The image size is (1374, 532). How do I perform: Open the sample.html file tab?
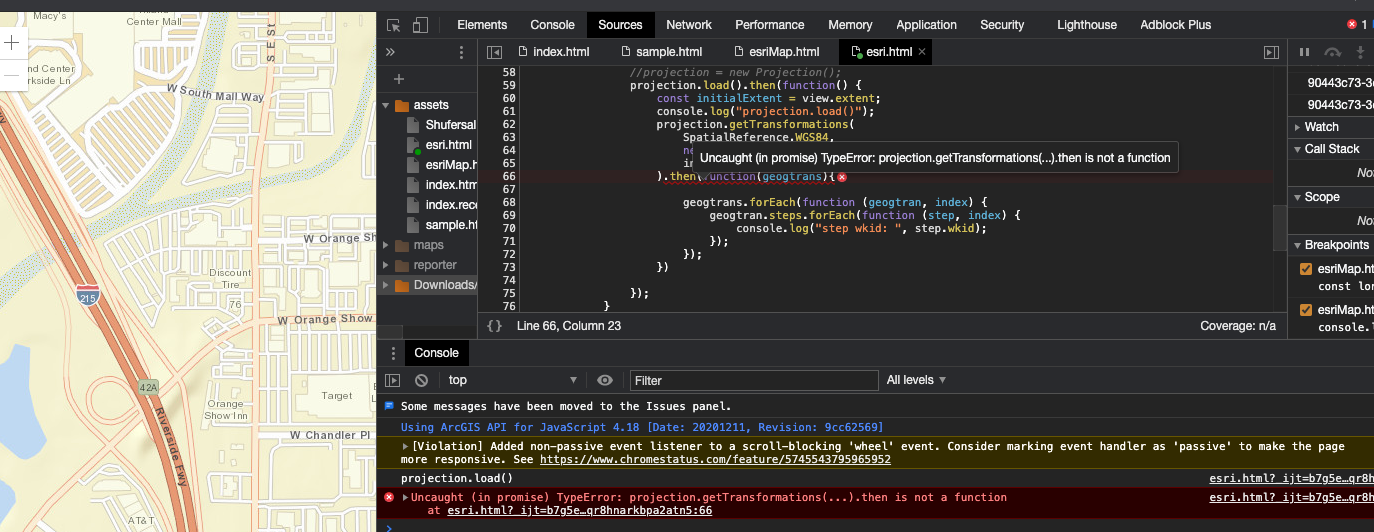(668, 52)
